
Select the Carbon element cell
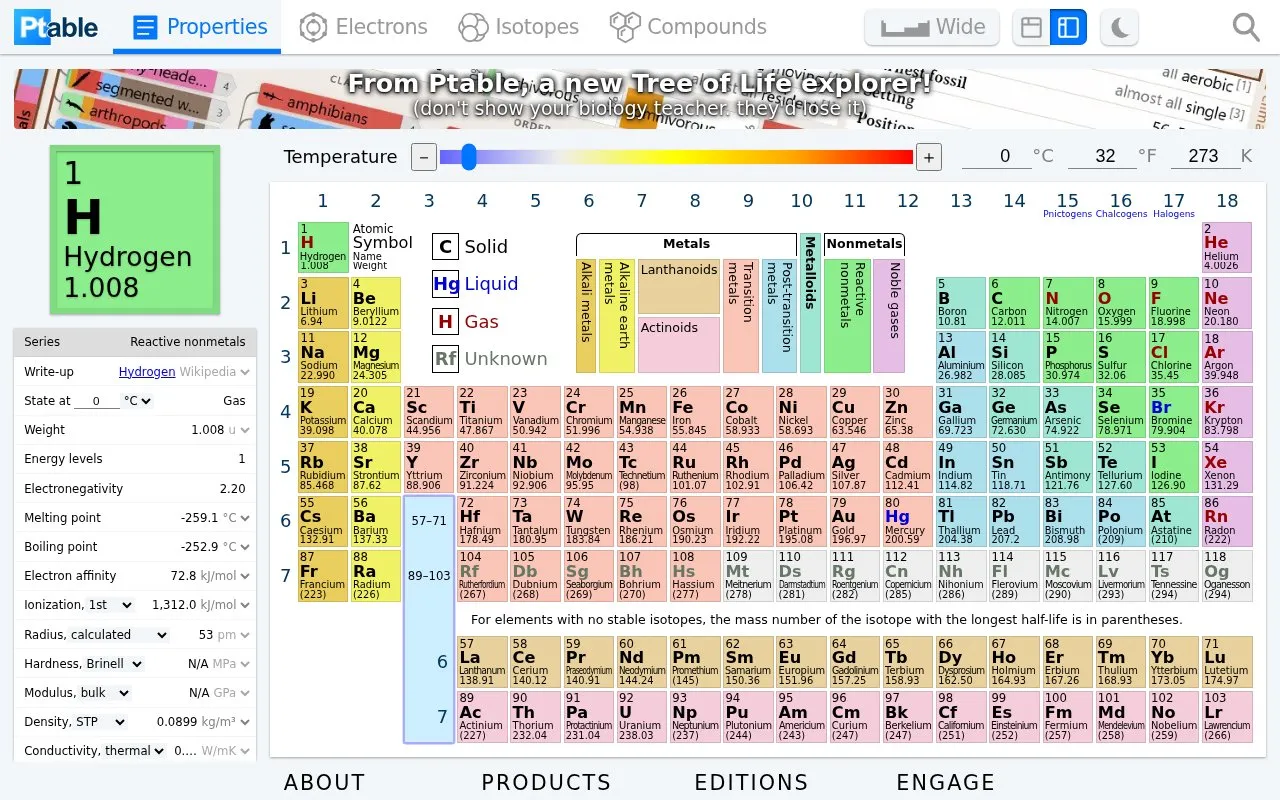1013,303
